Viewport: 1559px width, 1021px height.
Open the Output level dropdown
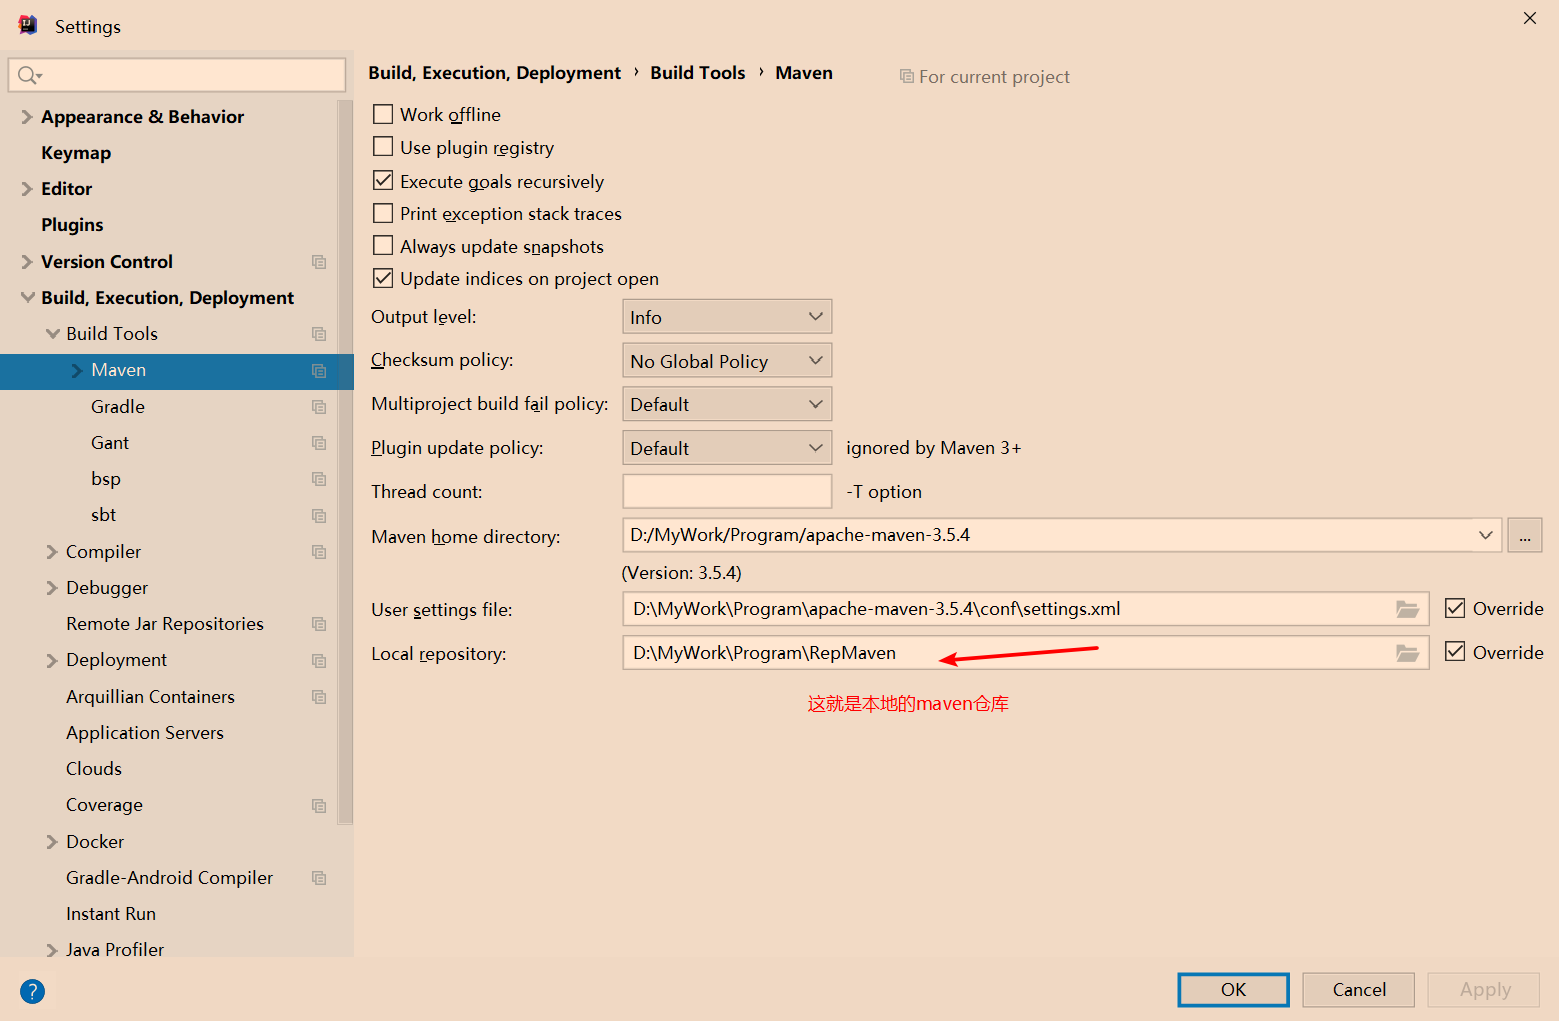(x=727, y=317)
